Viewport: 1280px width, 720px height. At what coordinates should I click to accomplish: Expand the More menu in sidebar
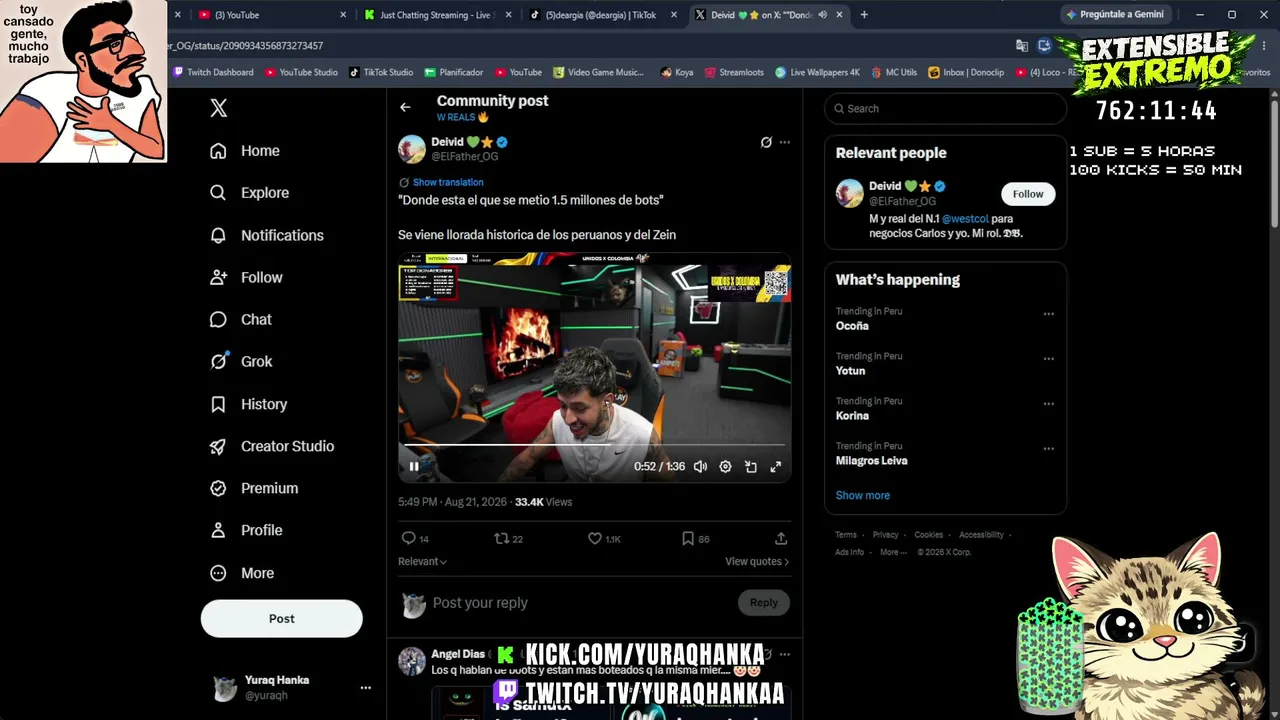(x=242, y=573)
